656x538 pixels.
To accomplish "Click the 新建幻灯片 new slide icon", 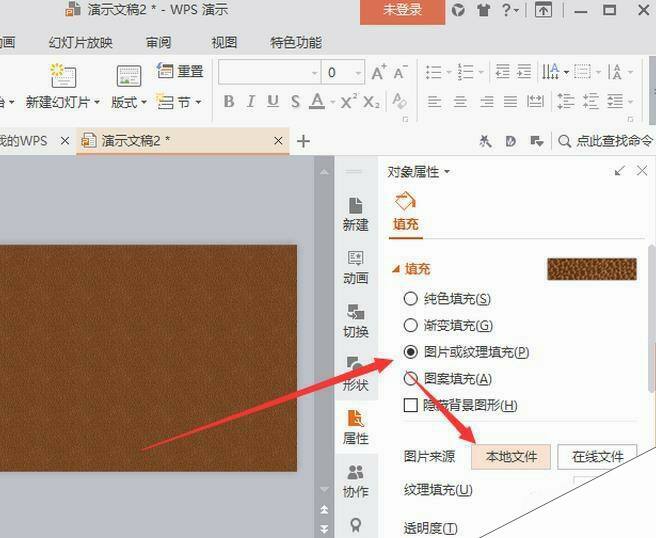I will (x=62, y=77).
